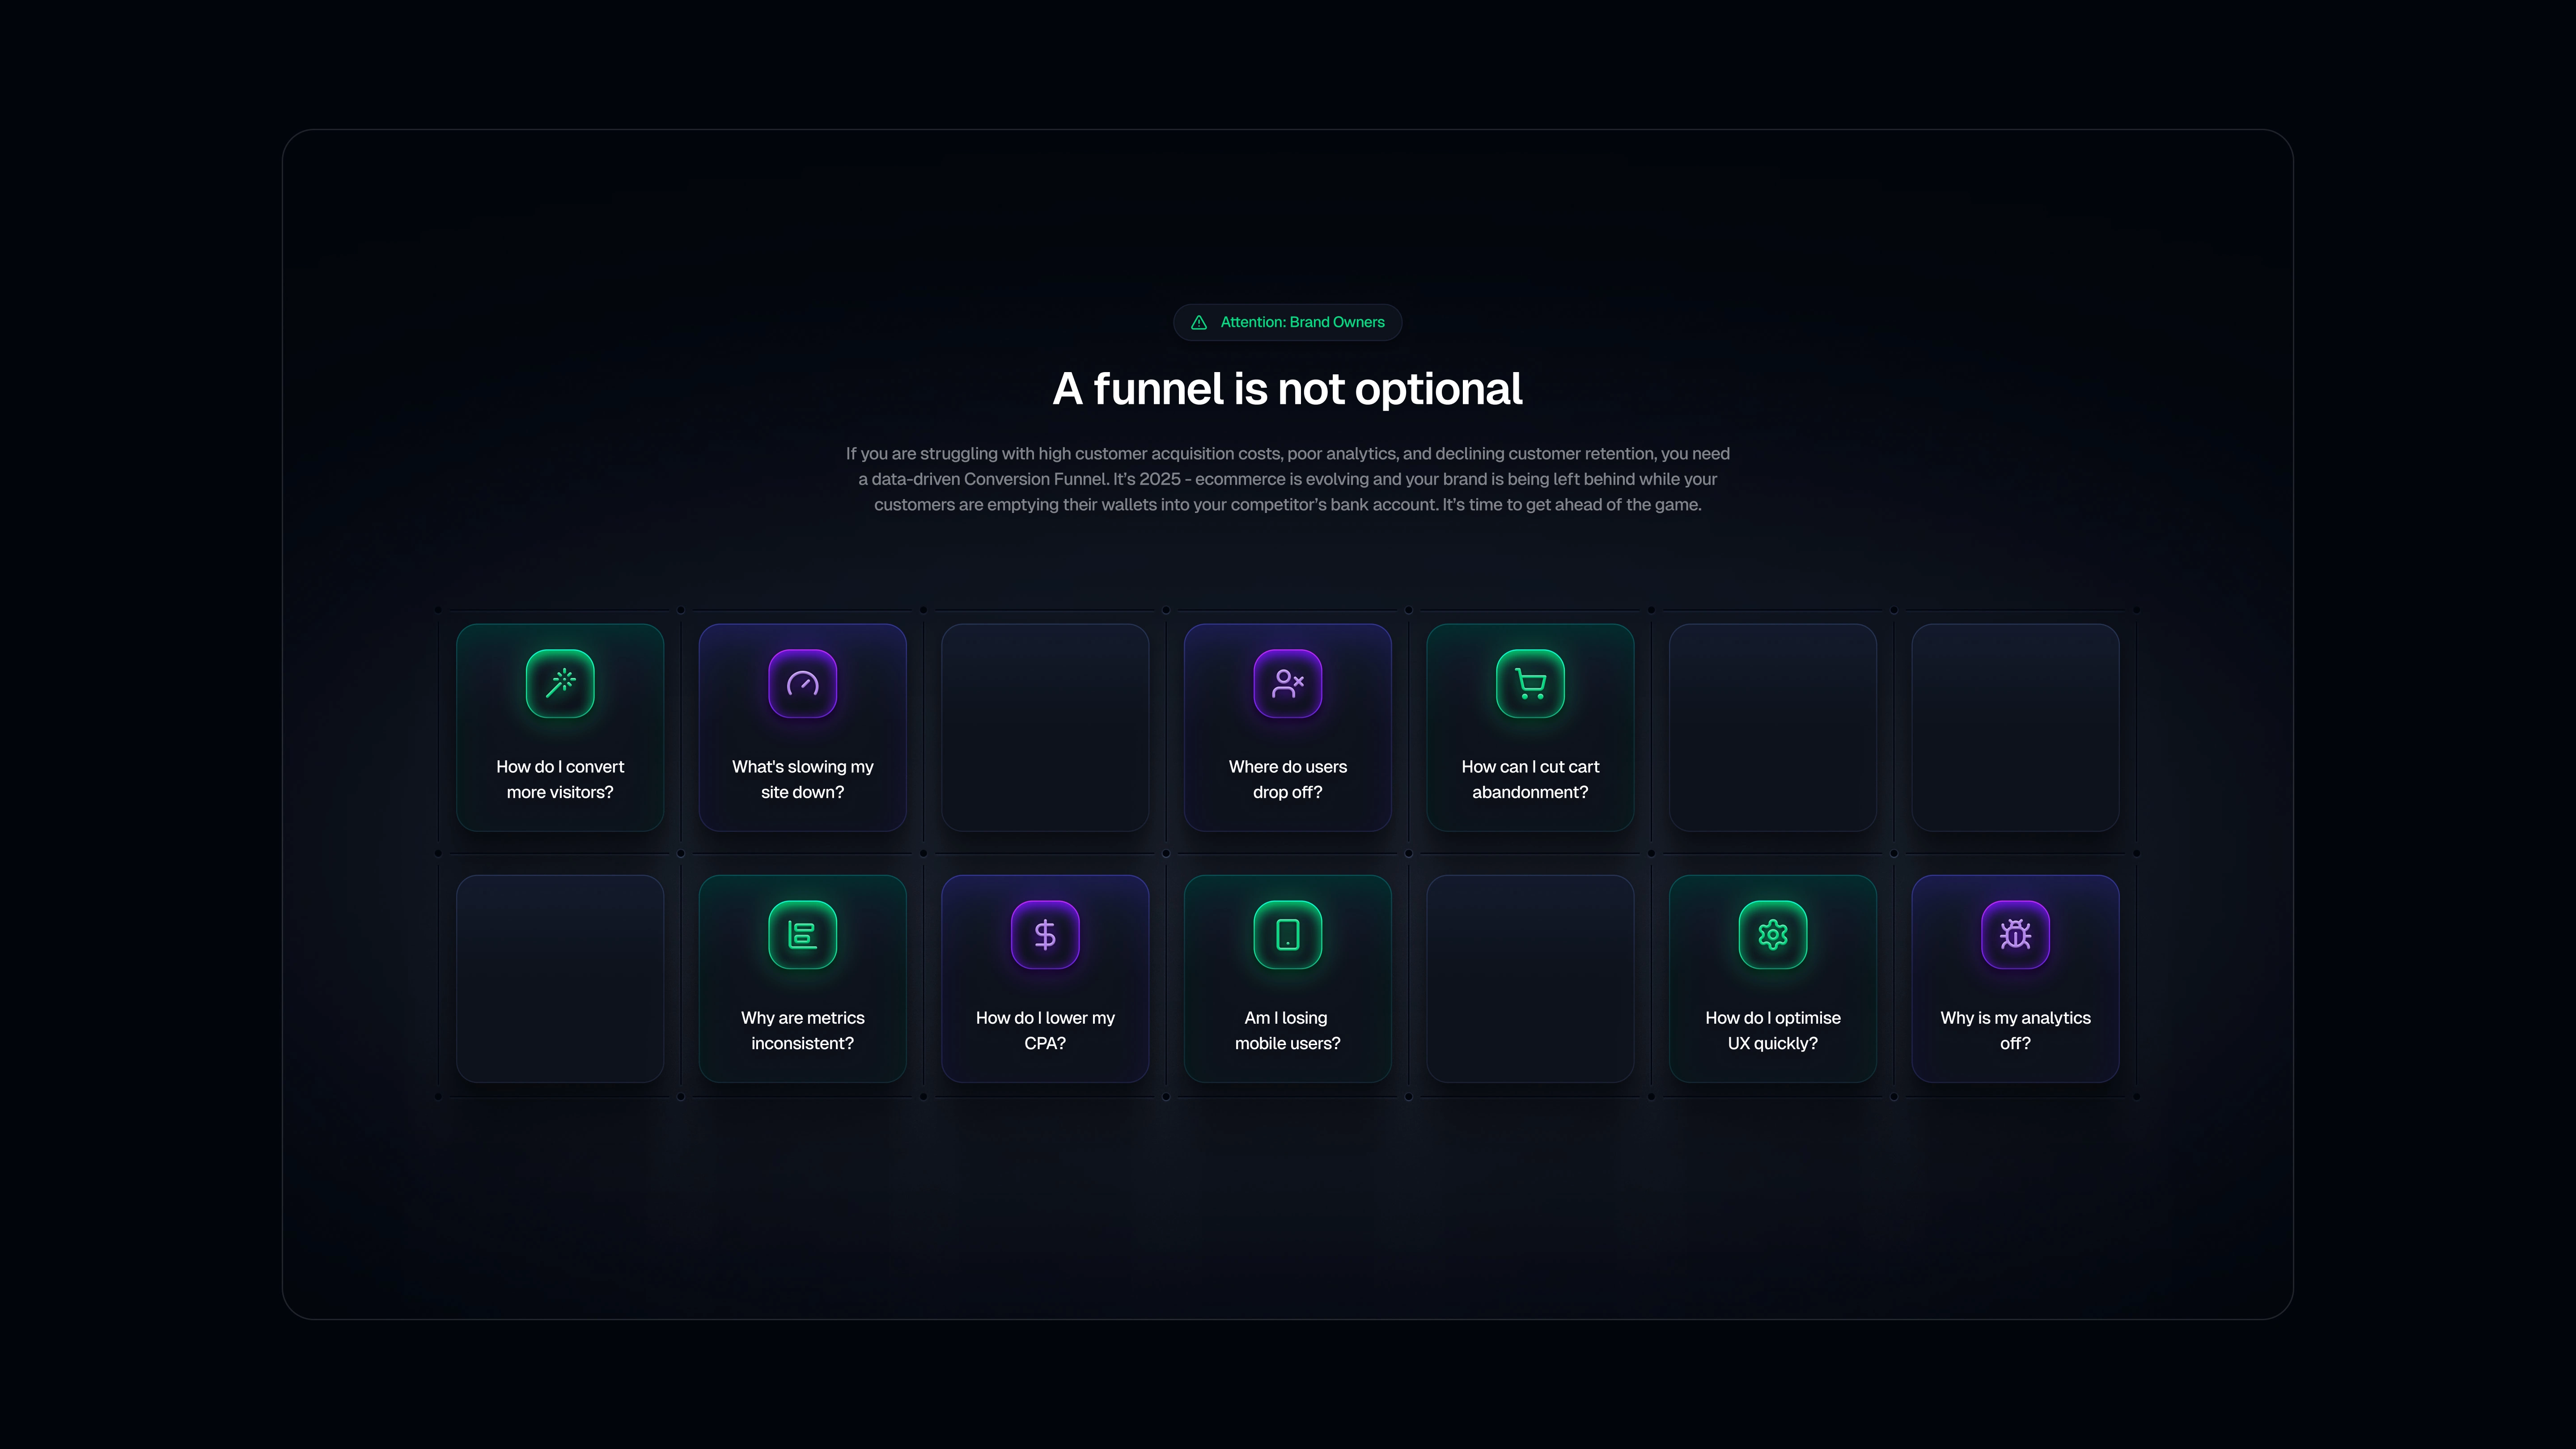2576x1449 pixels.
Task: Select 'Attention: Brand Owners' badge text
Action: (x=1302, y=322)
